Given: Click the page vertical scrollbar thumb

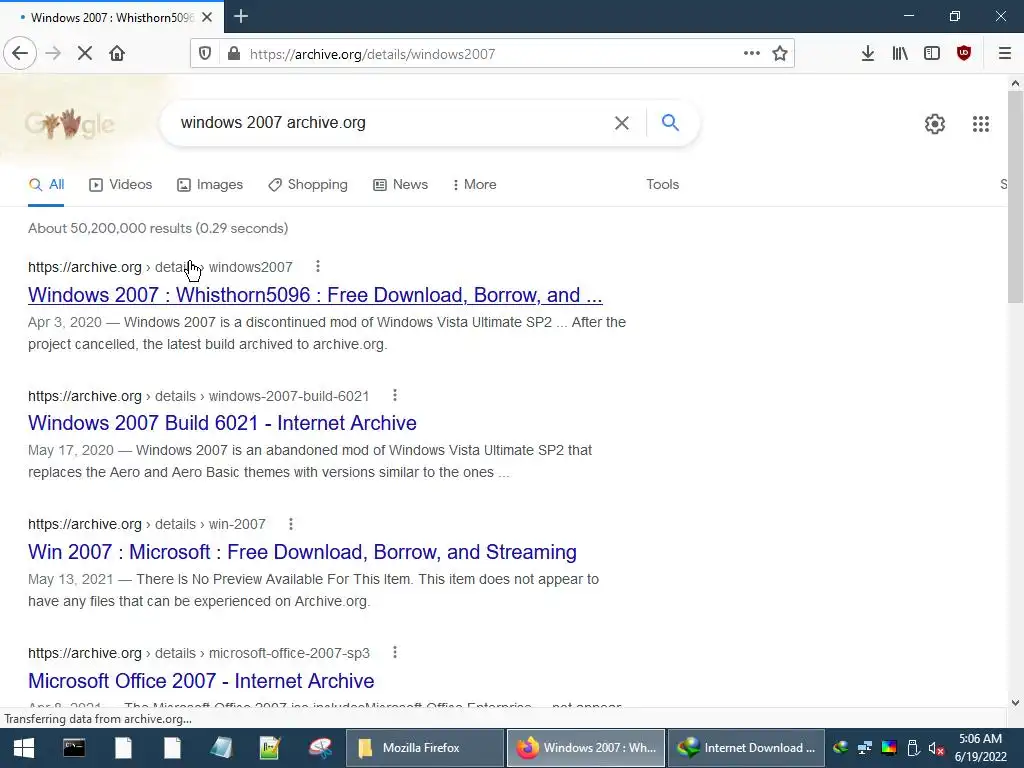Looking at the screenshot, I should coord(1015,196).
